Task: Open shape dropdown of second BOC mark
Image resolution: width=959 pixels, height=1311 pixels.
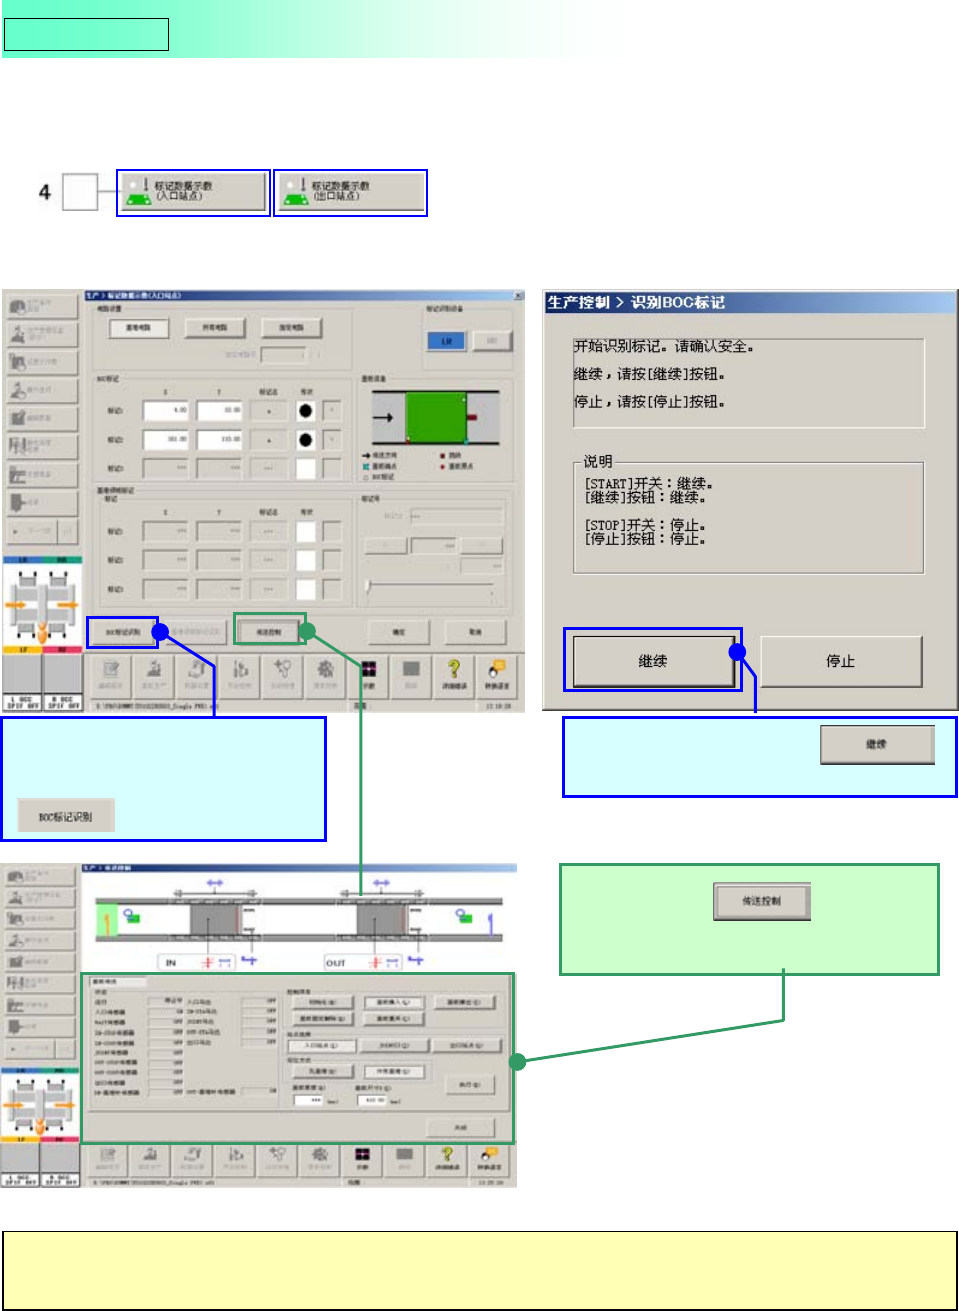Action: (x=332, y=440)
